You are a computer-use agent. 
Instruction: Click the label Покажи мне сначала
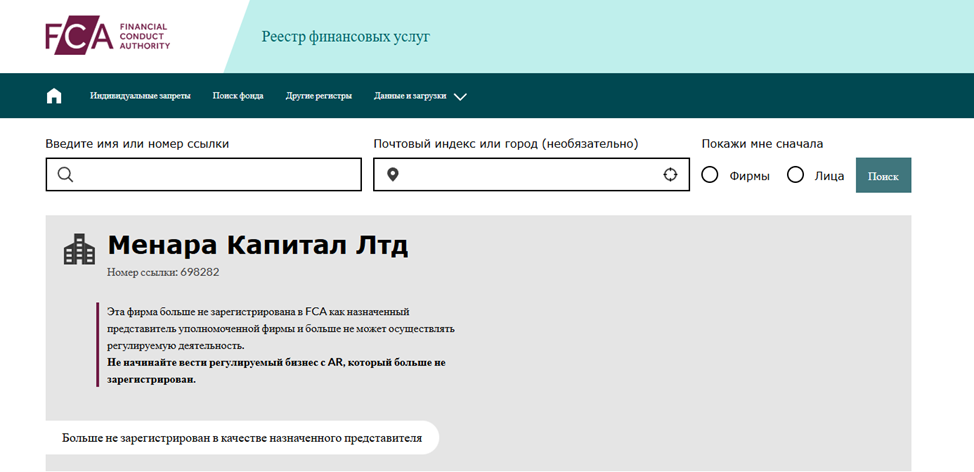pyautogui.click(x=762, y=144)
